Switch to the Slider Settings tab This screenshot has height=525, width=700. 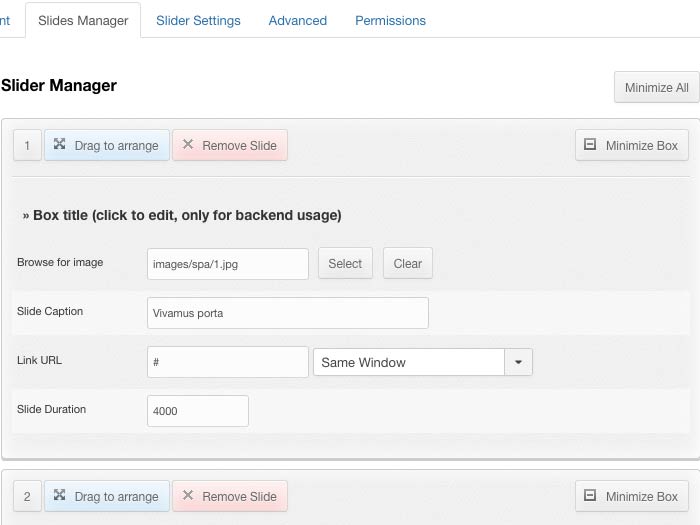pos(198,20)
